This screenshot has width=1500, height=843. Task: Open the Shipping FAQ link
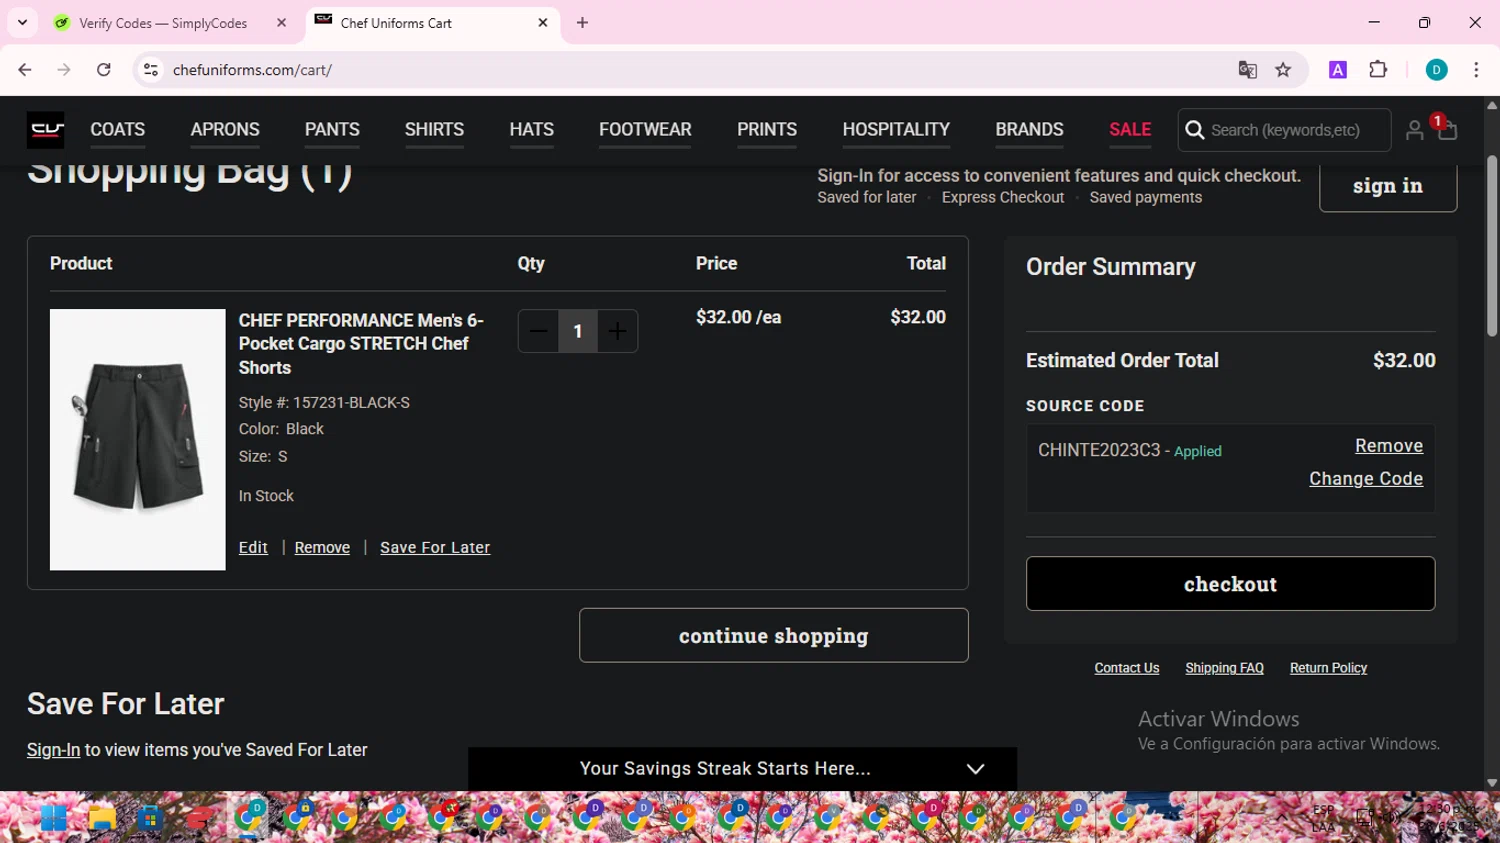click(x=1224, y=668)
